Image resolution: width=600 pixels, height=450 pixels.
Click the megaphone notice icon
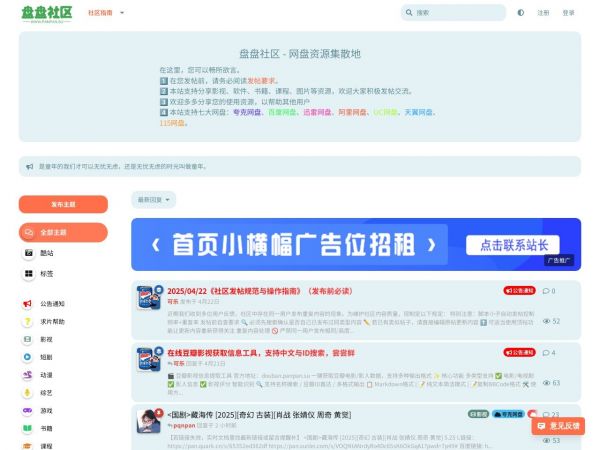(x=29, y=166)
